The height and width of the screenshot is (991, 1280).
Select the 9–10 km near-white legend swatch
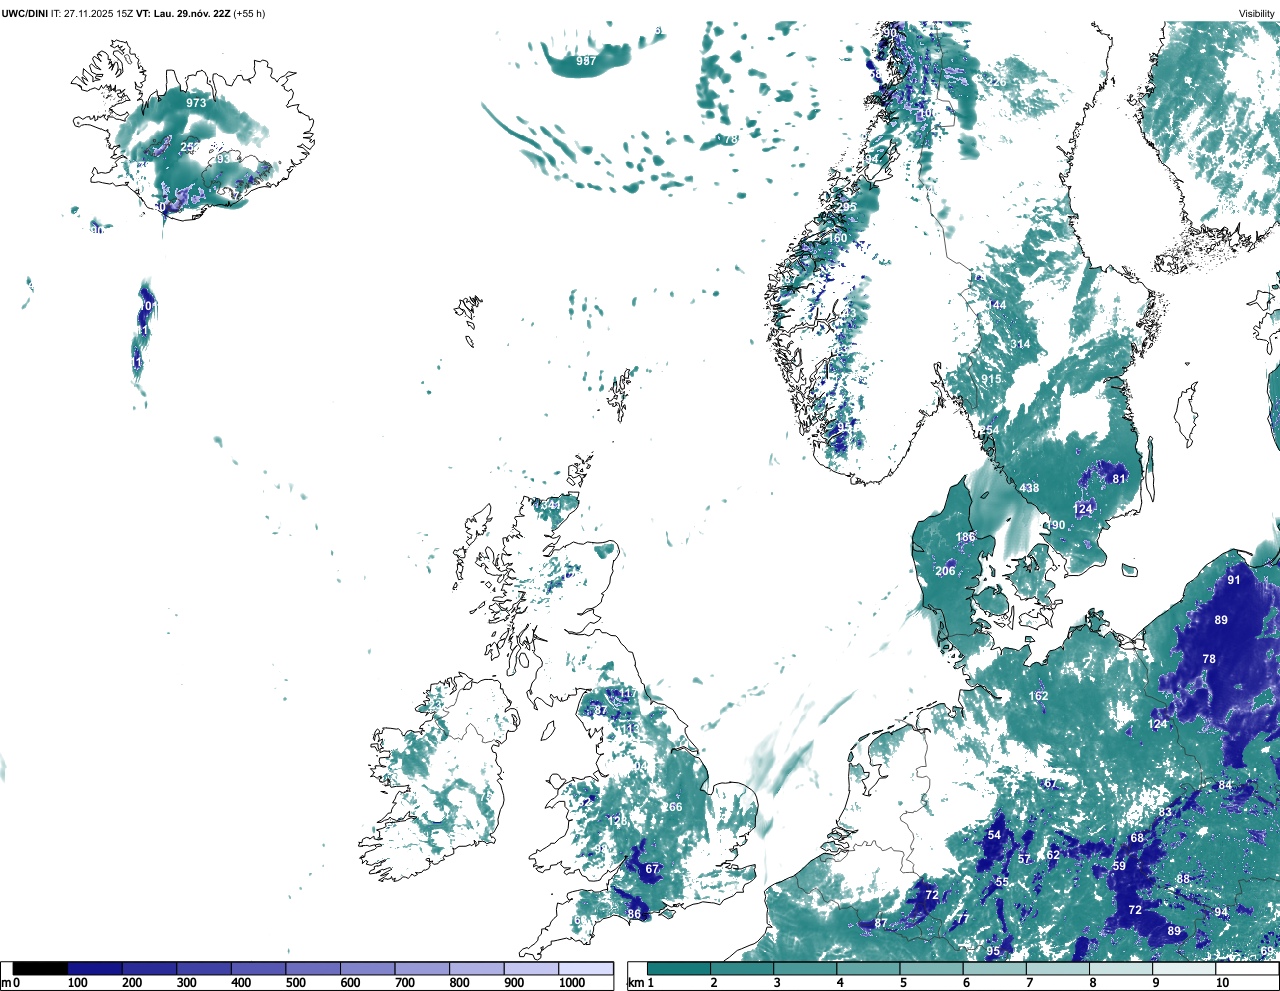(x=1185, y=969)
